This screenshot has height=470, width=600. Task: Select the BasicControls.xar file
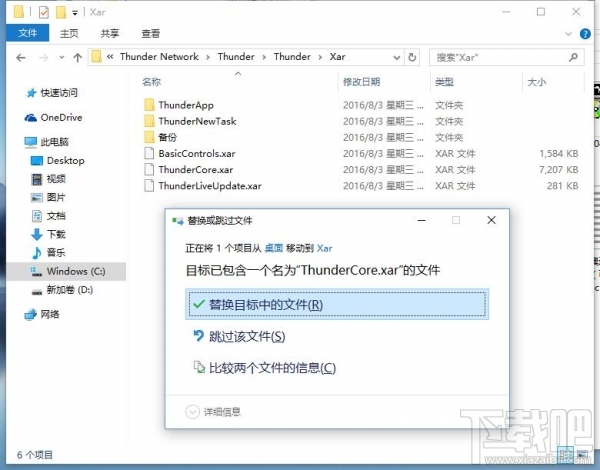197,153
